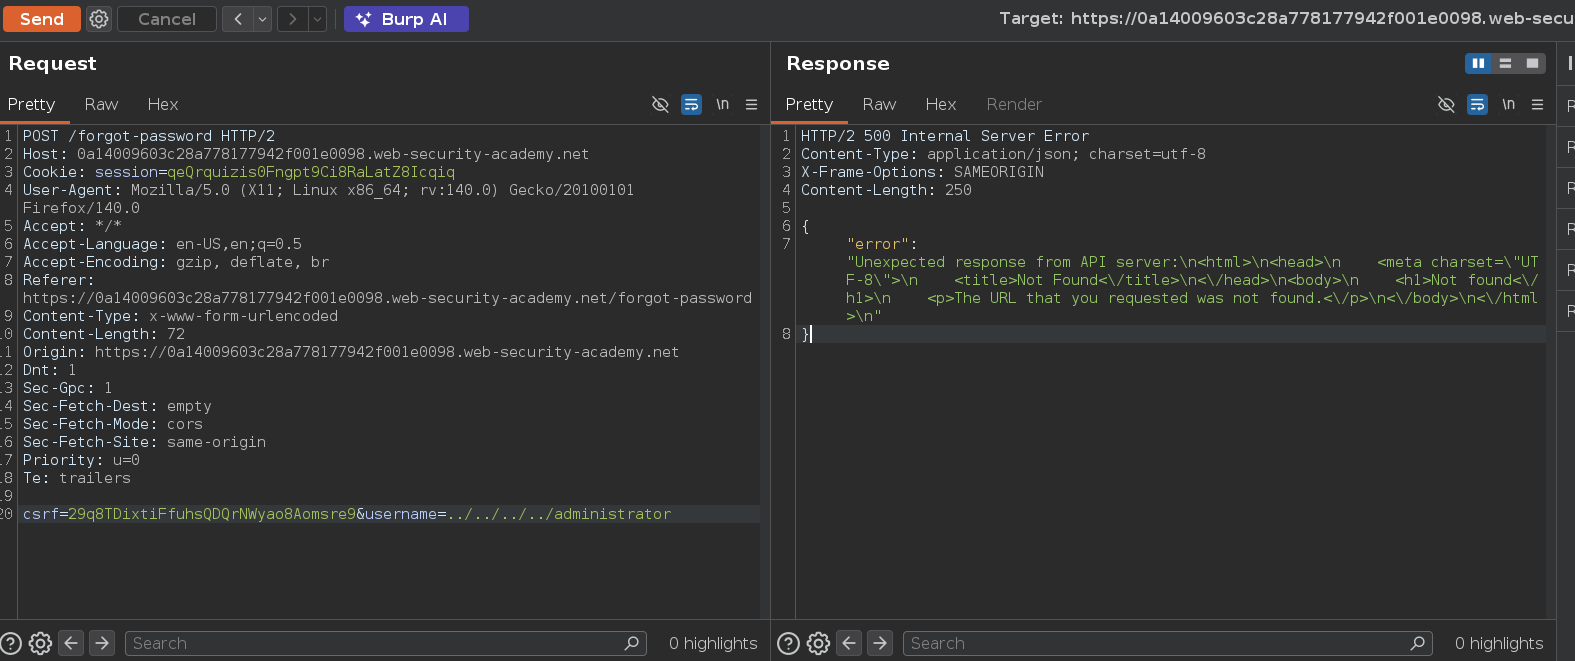Click the "error" JSON key in Response
Screen dimensions: 1575x661
[878, 244]
